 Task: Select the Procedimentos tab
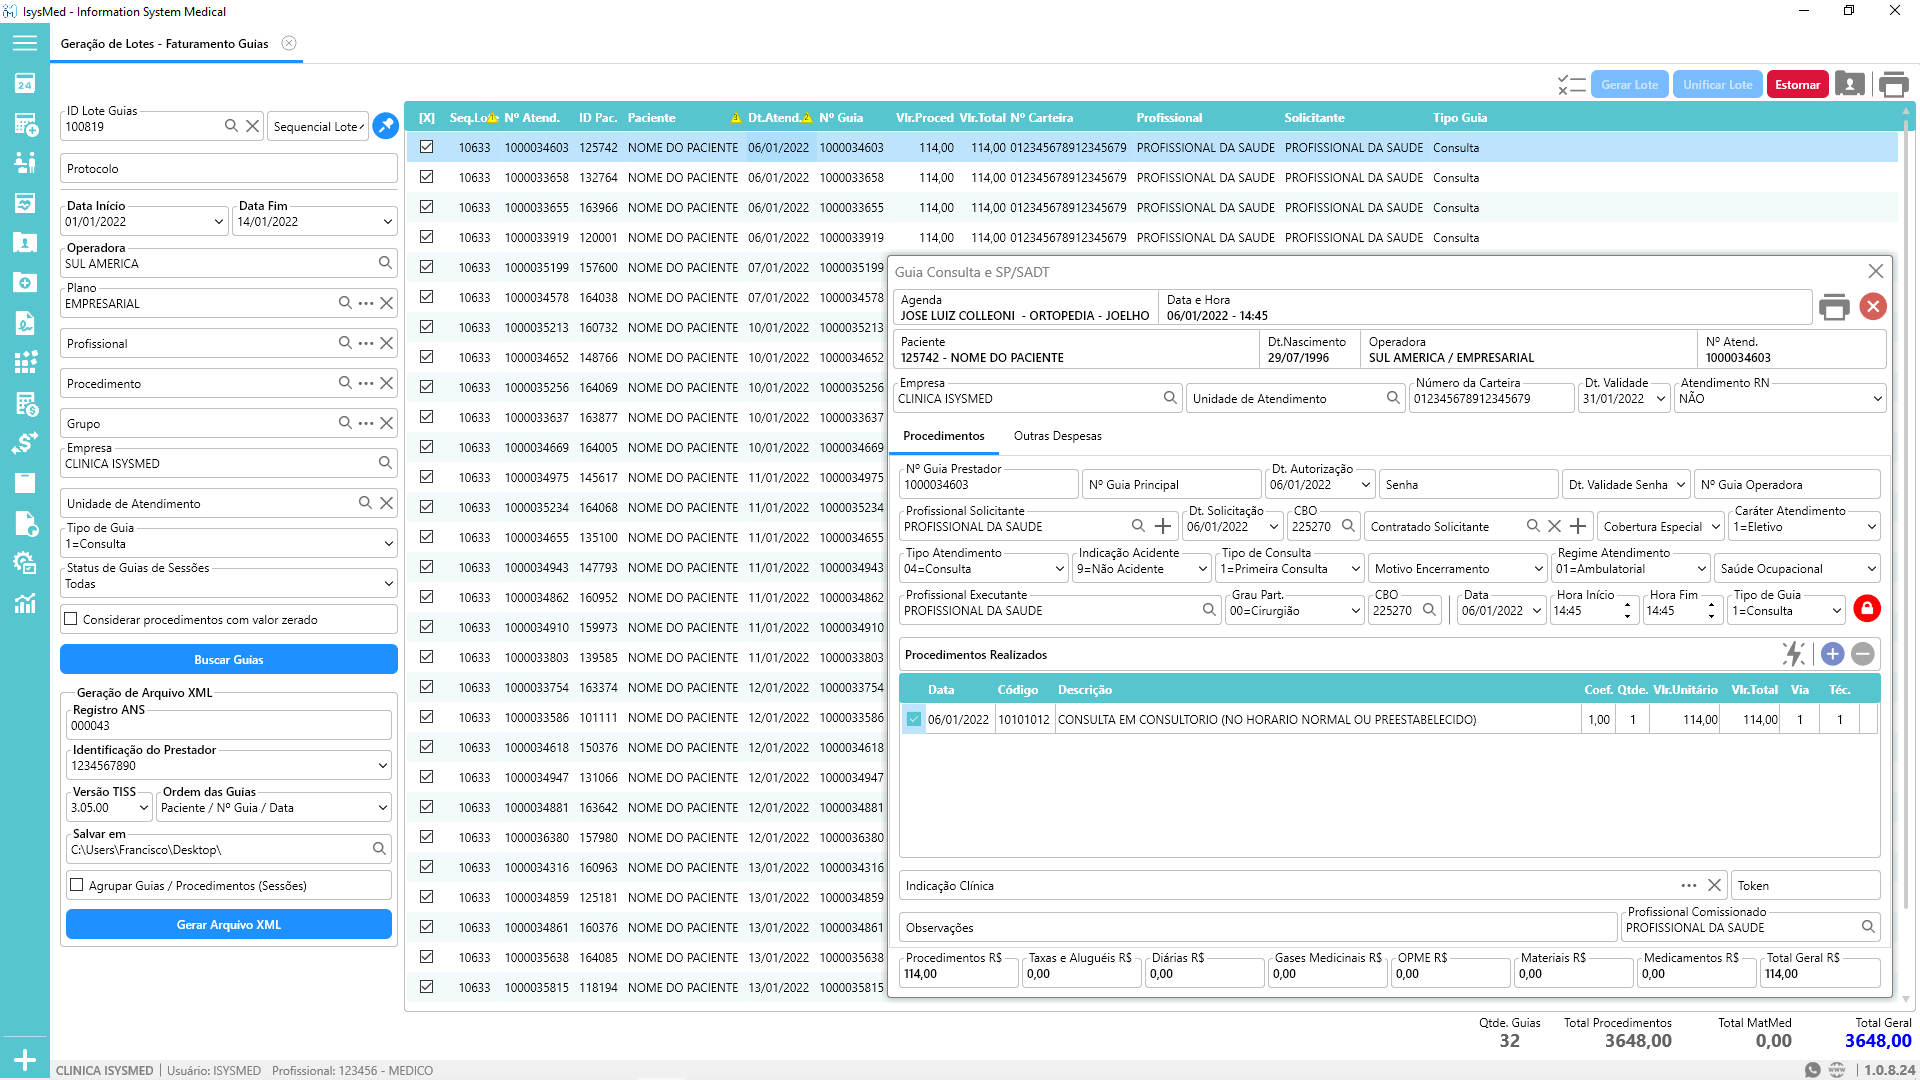(943, 436)
